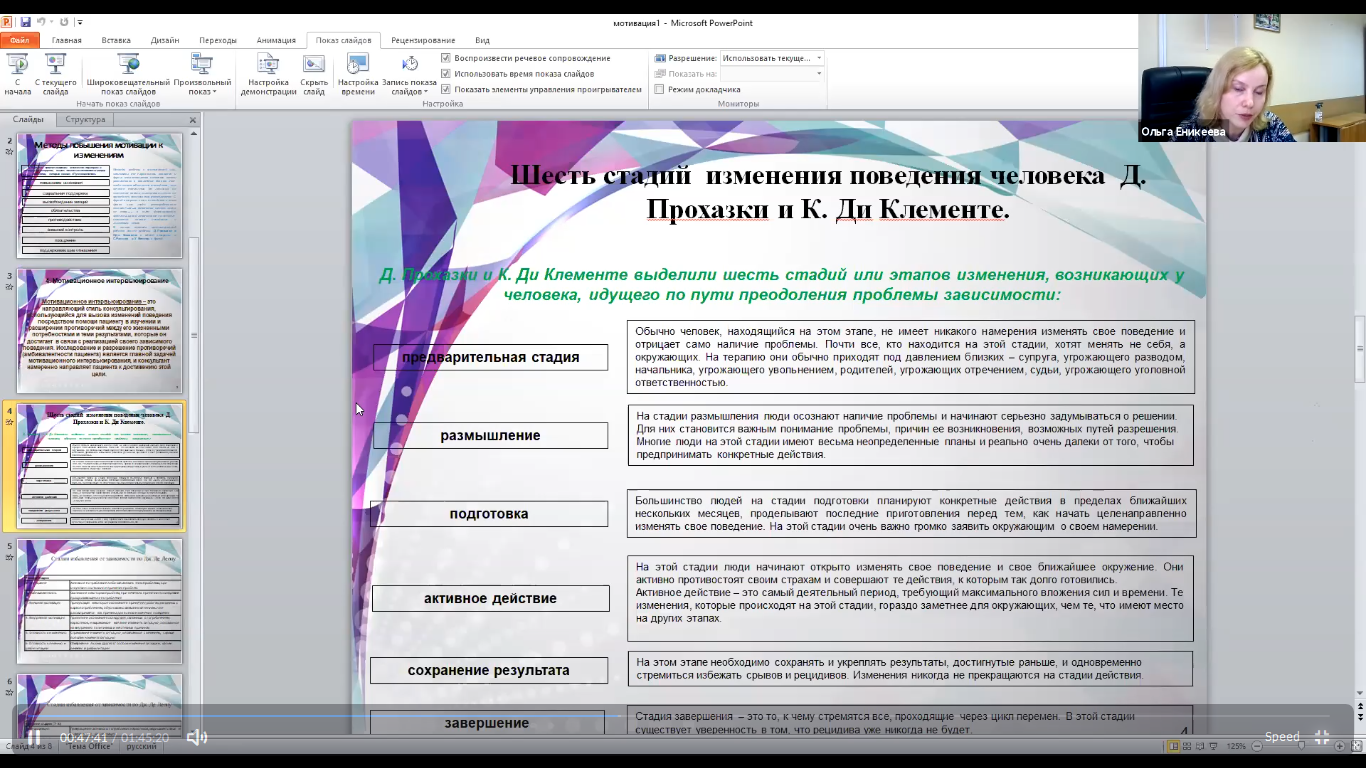Image resolution: width=1366 pixels, height=768 pixels.
Task: Select the Структура pane tab
Action: coord(85,119)
